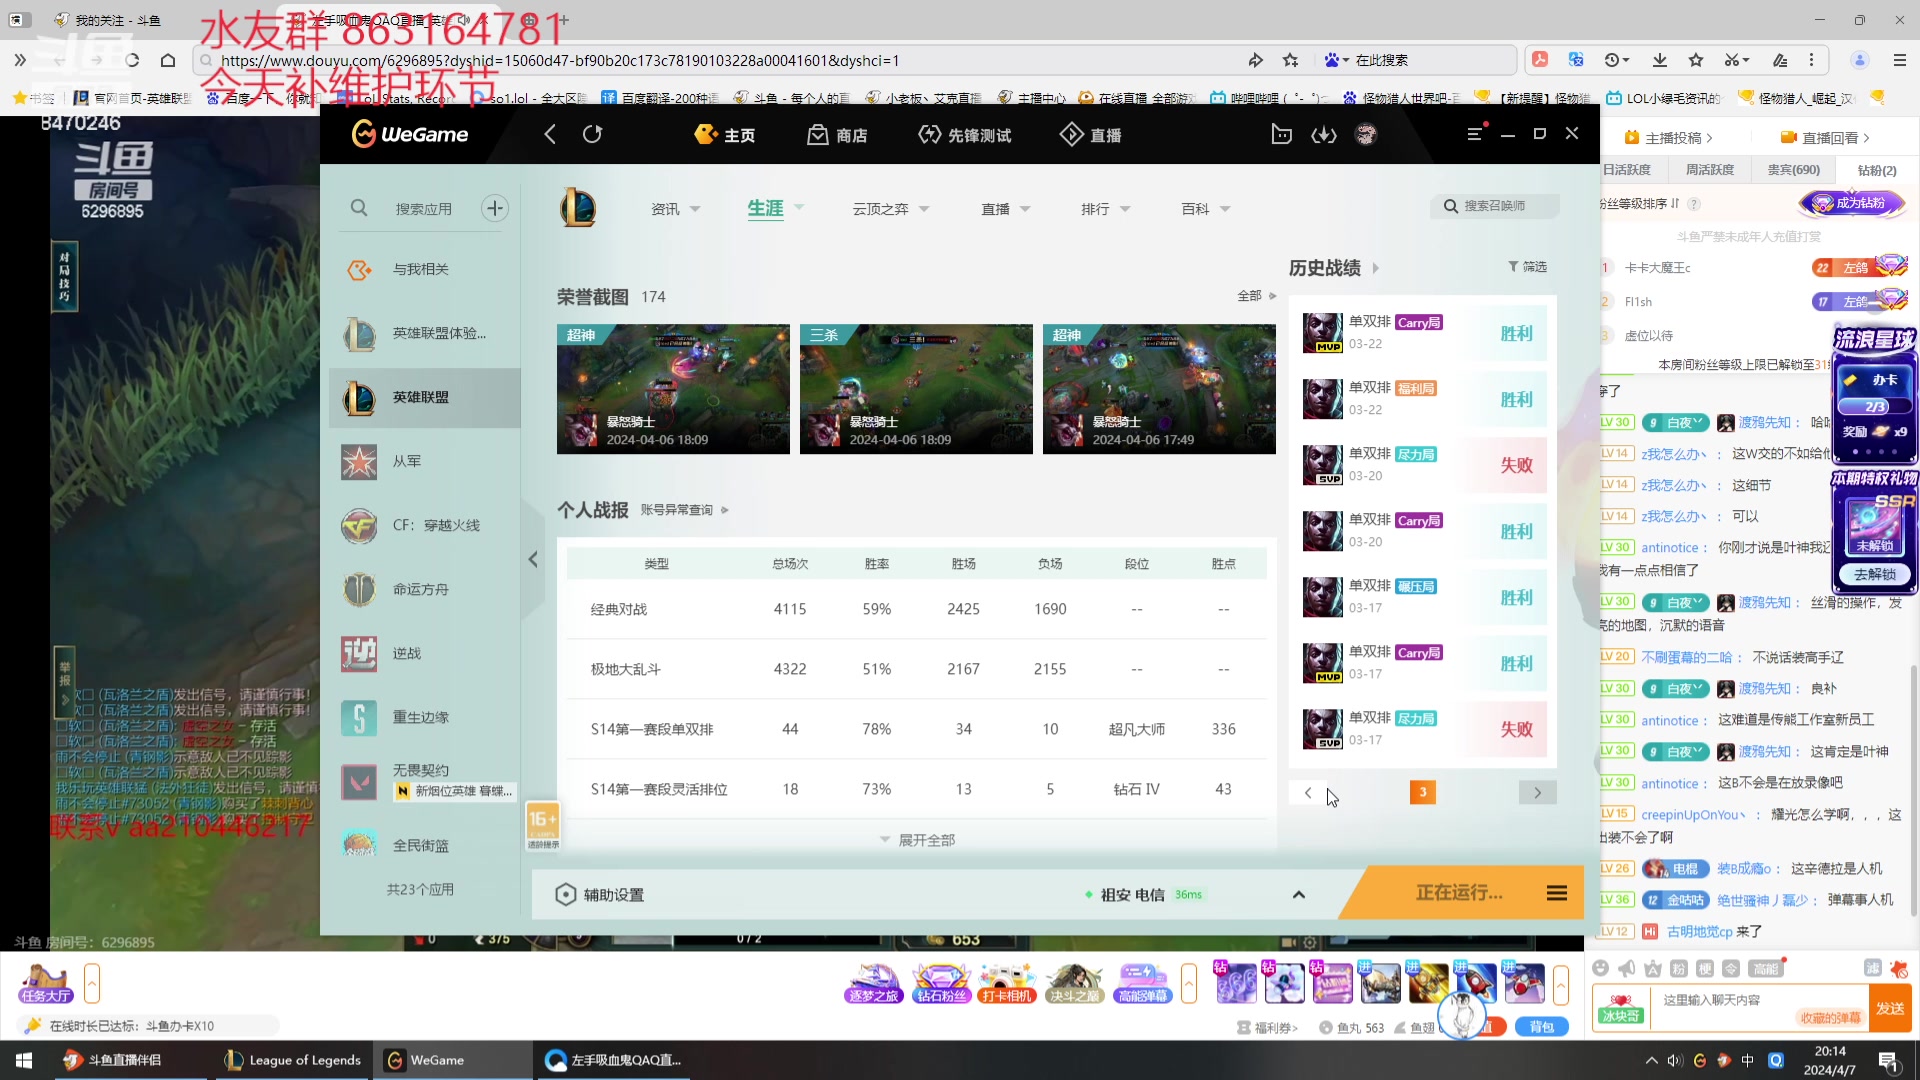Viewport: 1920px width, 1080px height.
Task: Click the 发送 send button in chat
Action: tap(1891, 1008)
